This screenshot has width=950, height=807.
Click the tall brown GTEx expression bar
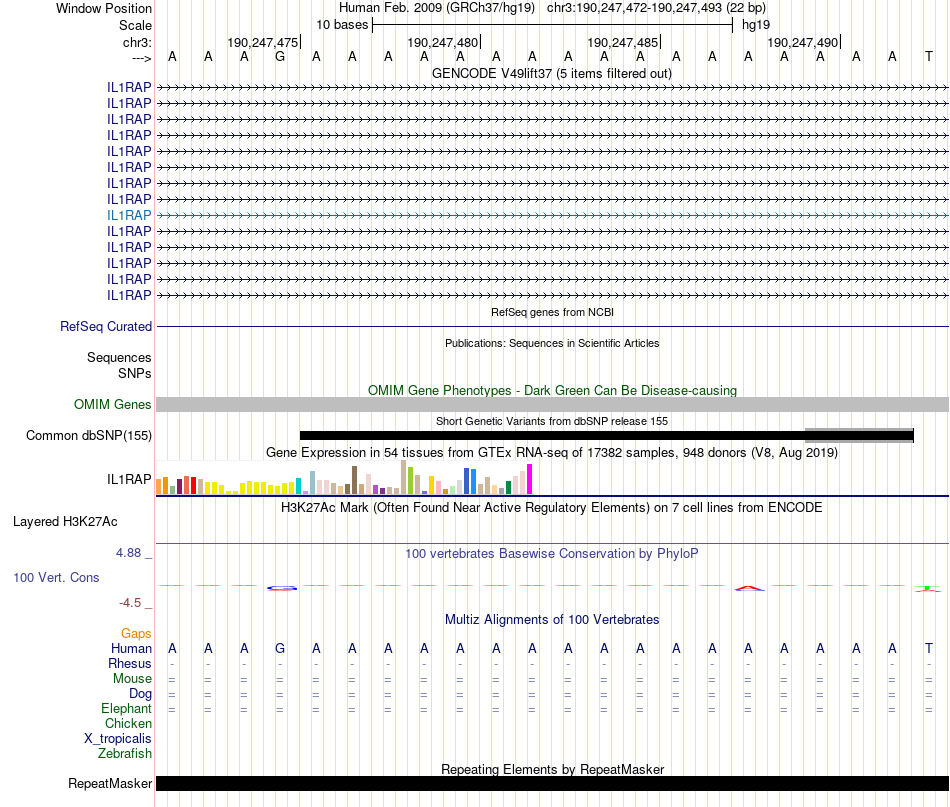click(x=354, y=480)
